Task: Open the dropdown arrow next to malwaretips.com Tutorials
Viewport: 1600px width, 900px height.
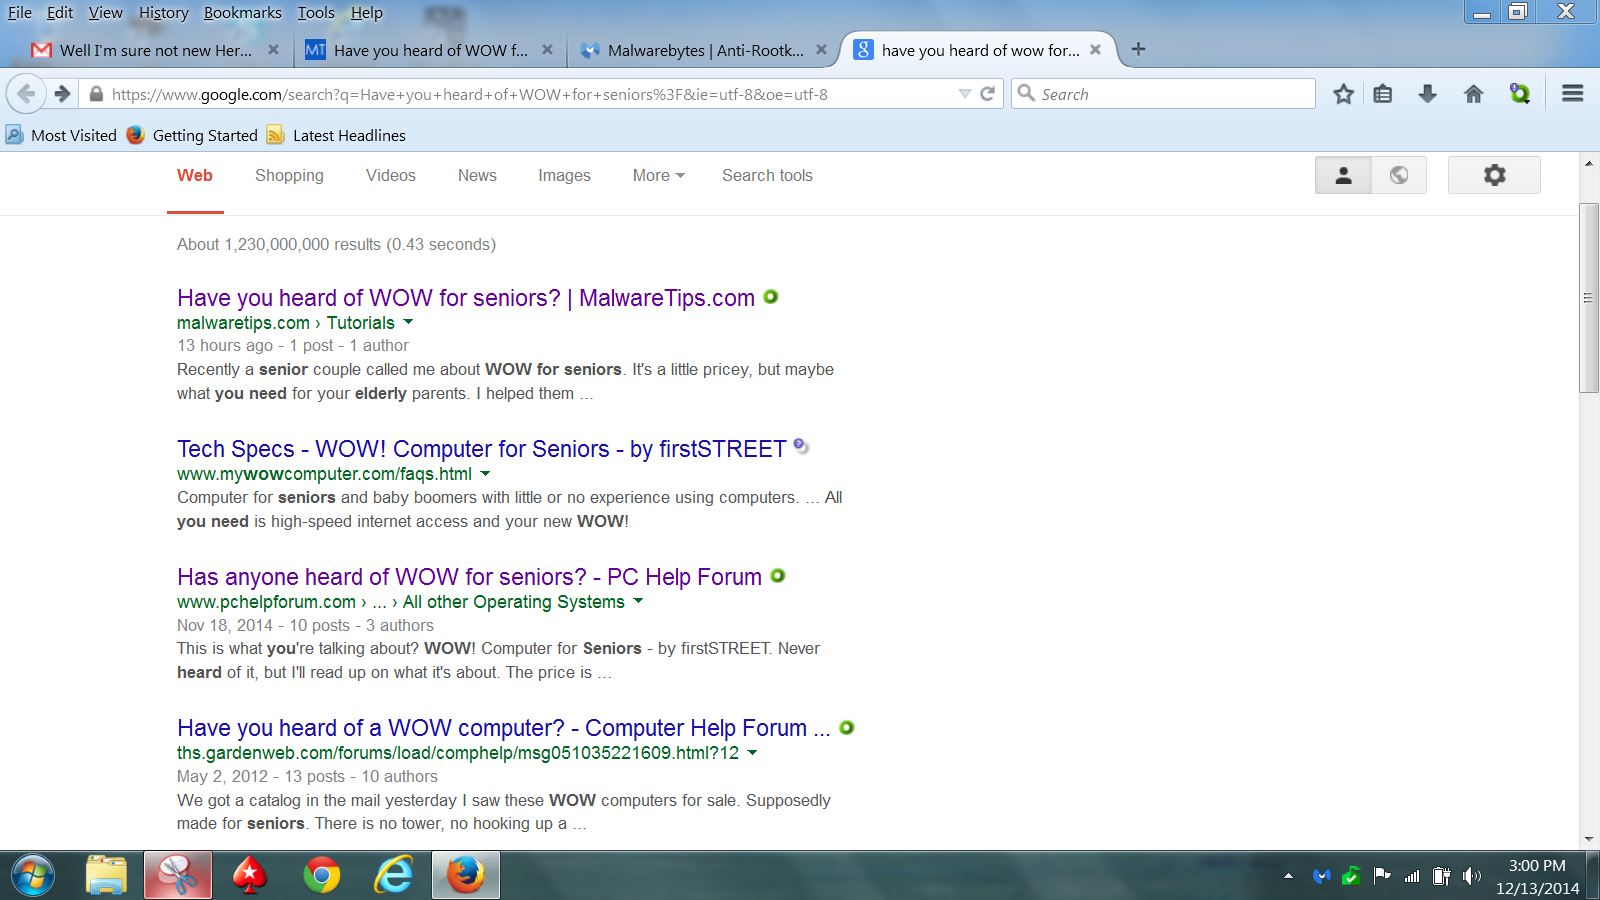Action: 408,322
